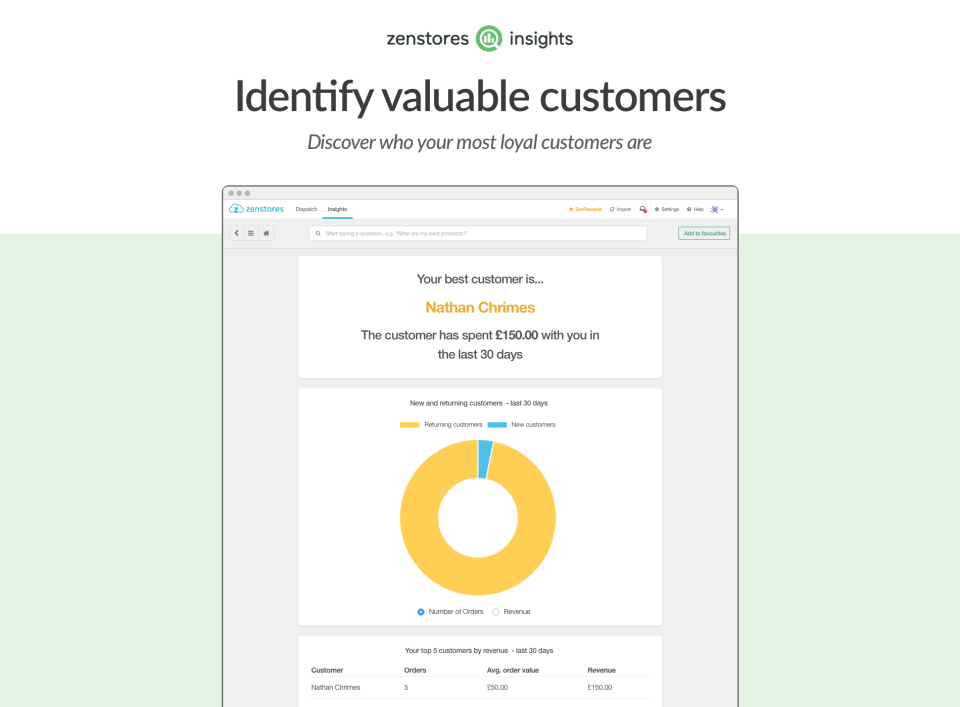Click the Import button
Image resolution: width=960 pixels, height=707 pixels.
[x=620, y=209]
